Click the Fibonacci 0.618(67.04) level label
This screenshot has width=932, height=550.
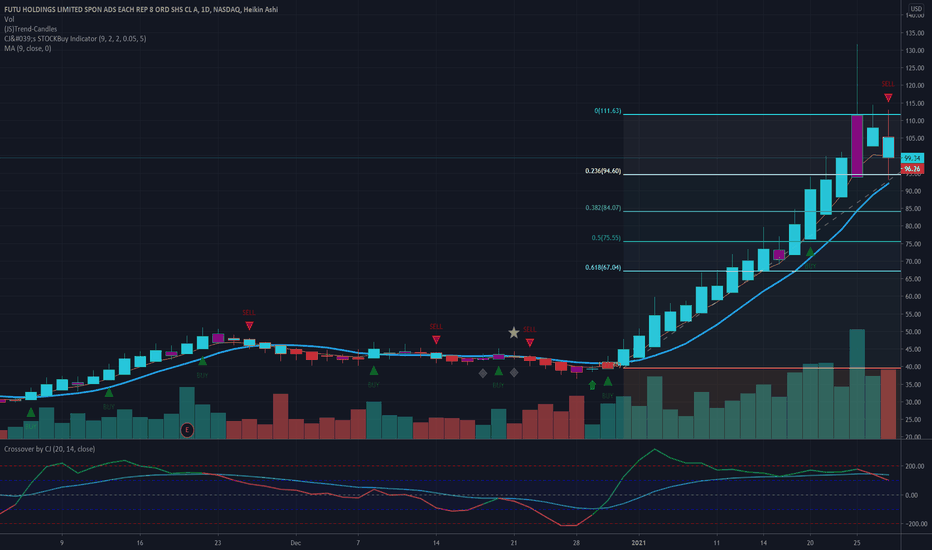point(603,268)
